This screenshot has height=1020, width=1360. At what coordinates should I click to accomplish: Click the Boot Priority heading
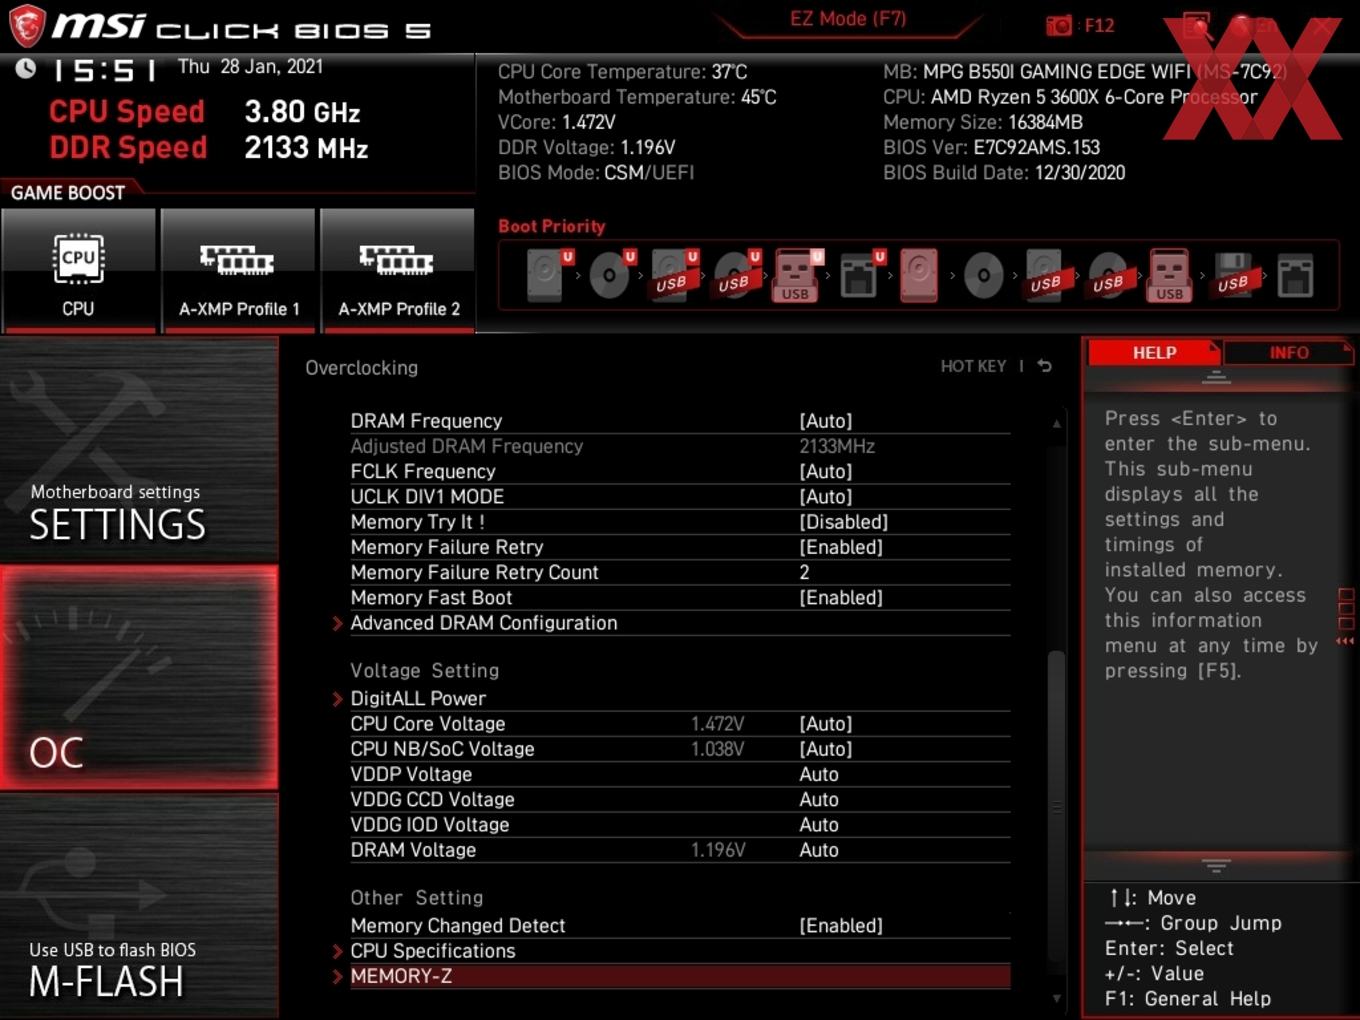[552, 226]
